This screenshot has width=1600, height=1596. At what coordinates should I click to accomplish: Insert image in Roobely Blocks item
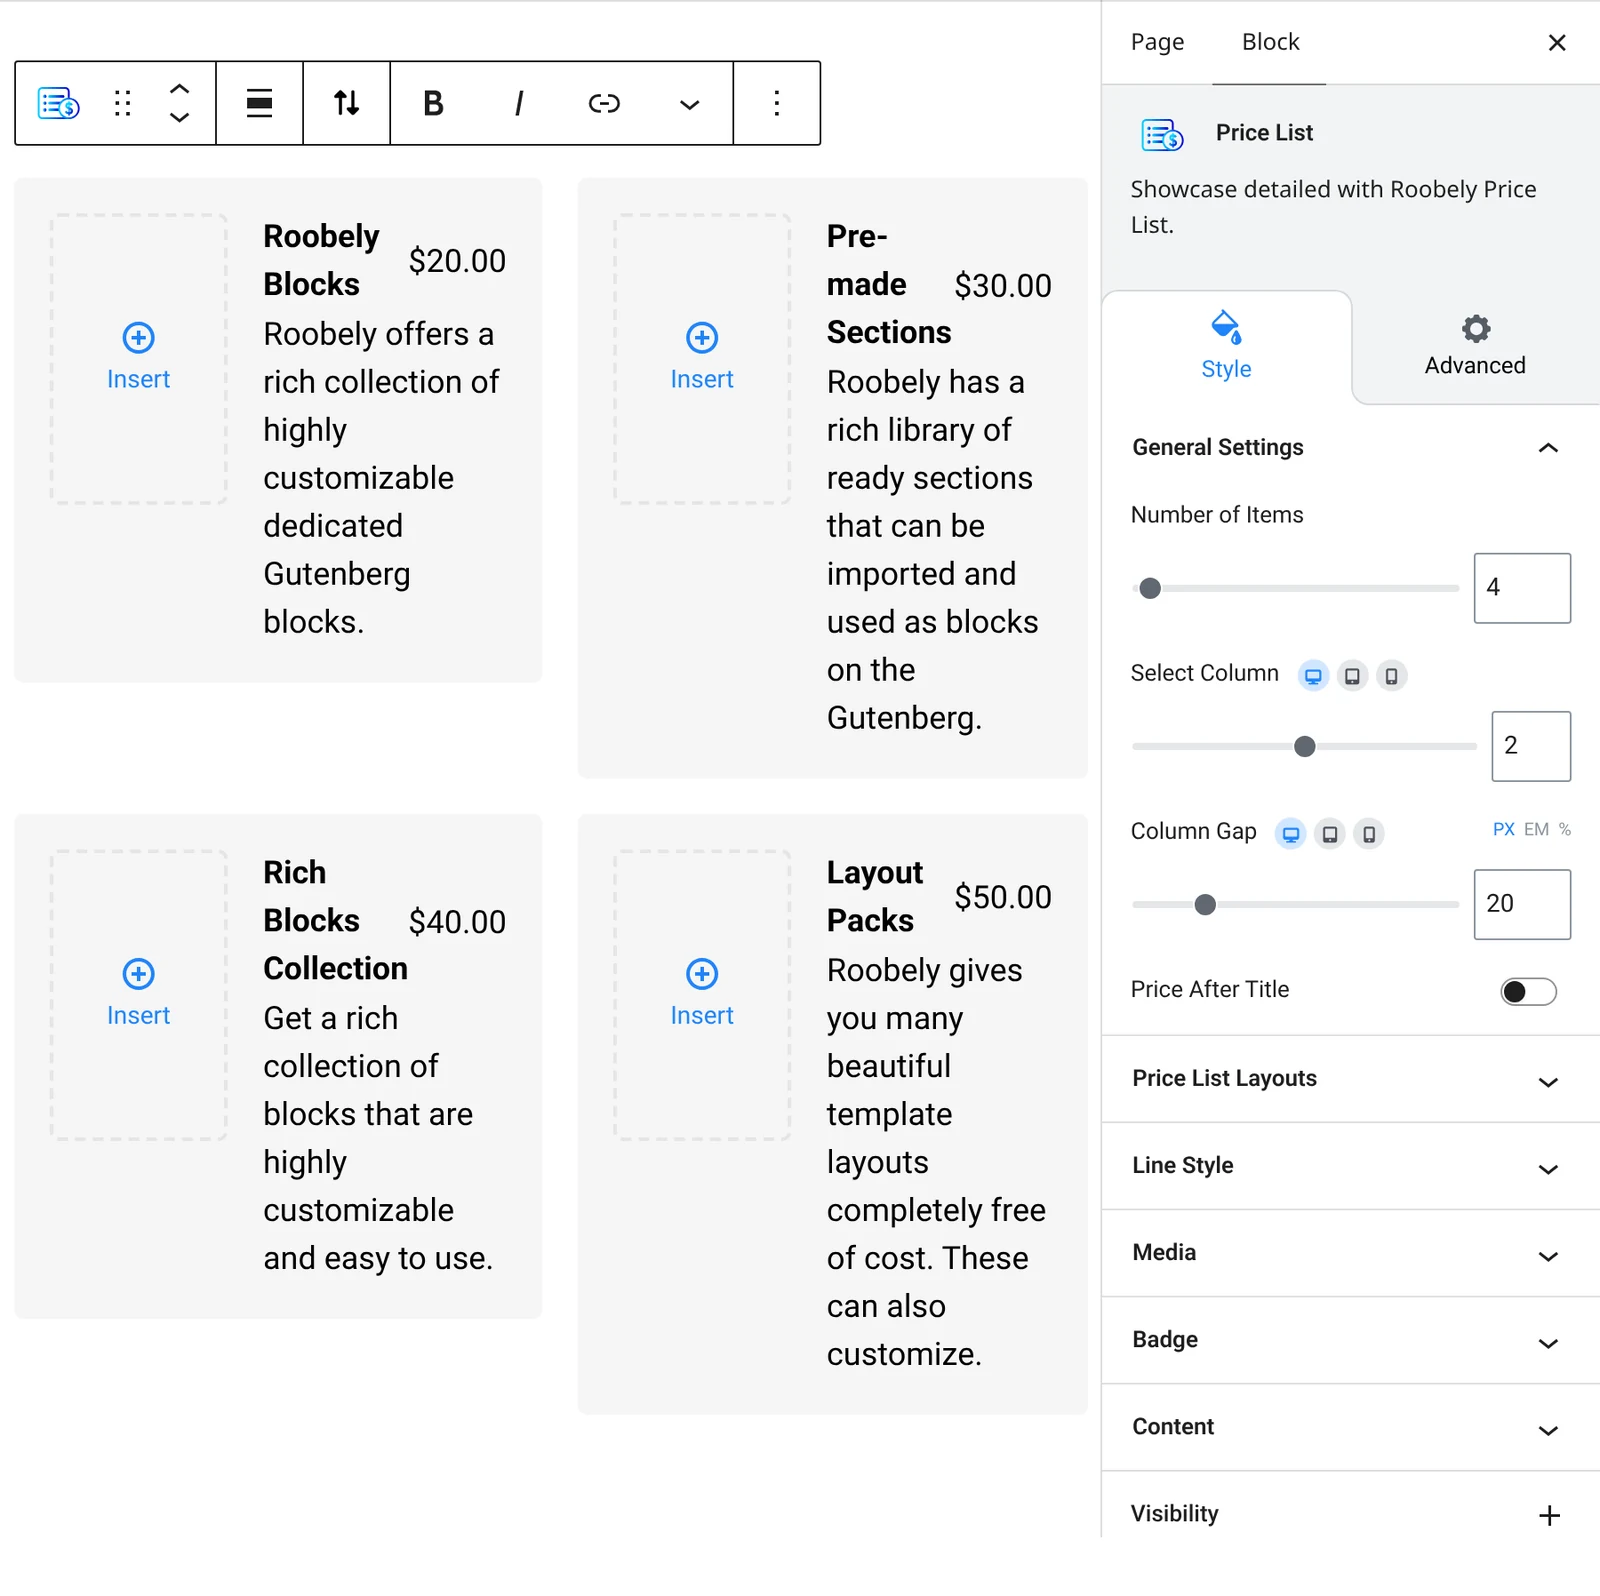coord(139,358)
